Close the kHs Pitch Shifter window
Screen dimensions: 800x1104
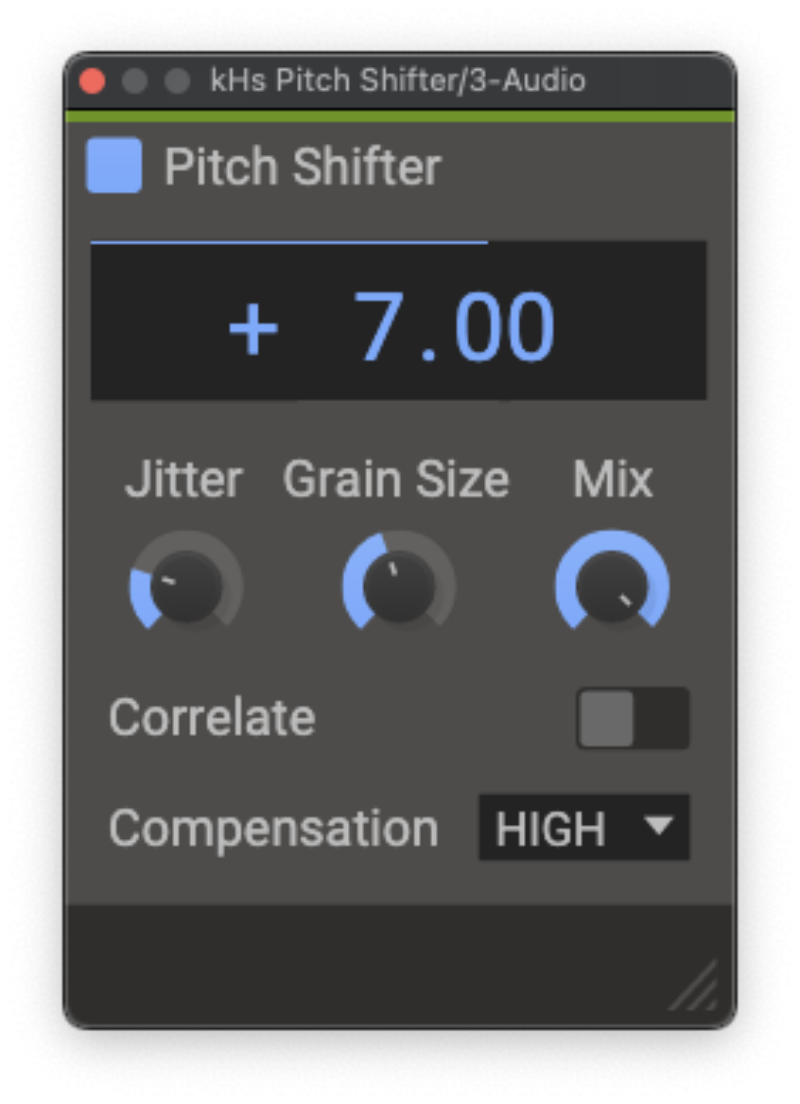pyautogui.click(x=93, y=81)
